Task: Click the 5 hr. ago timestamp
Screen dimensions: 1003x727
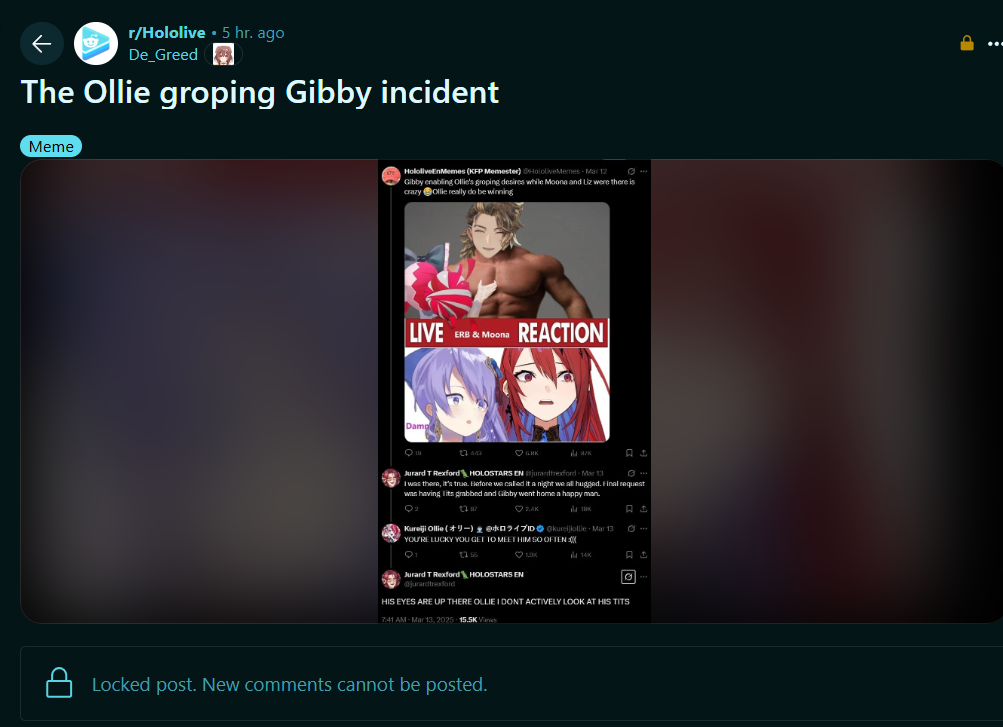Action: [253, 33]
